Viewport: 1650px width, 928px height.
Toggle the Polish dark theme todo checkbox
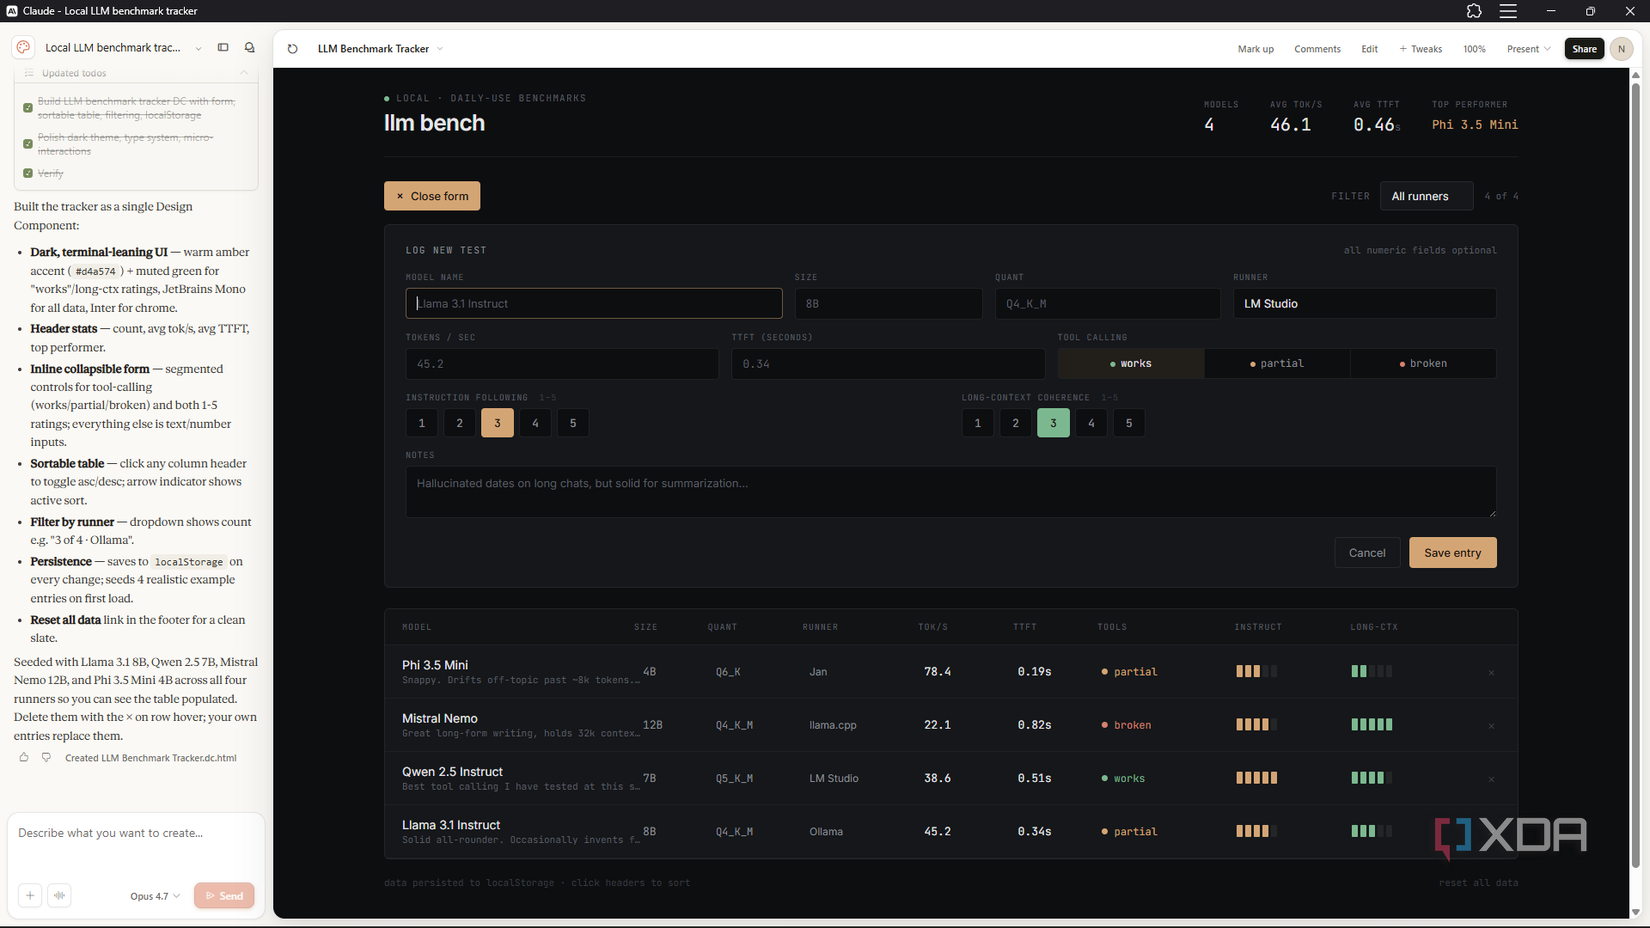[28, 144]
